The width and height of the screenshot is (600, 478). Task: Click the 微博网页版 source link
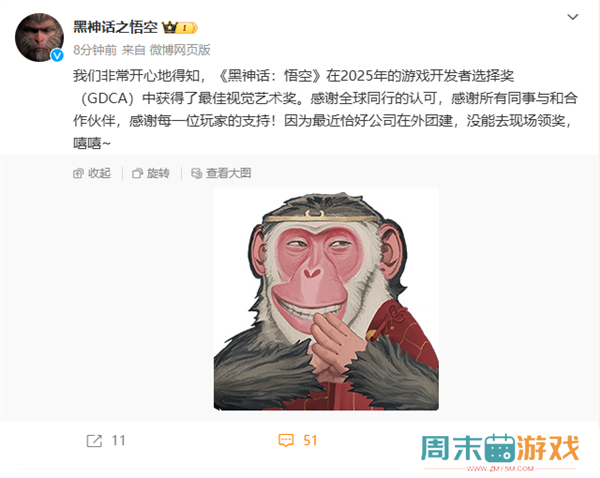pyautogui.click(x=180, y=50)
